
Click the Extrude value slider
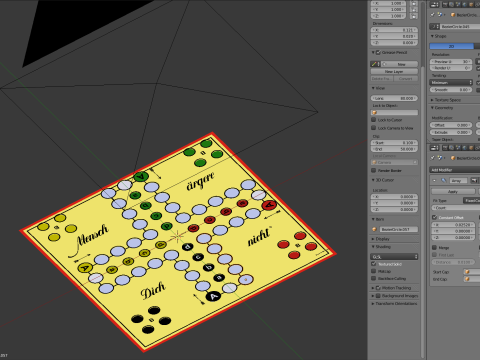[x=451, y=132]
